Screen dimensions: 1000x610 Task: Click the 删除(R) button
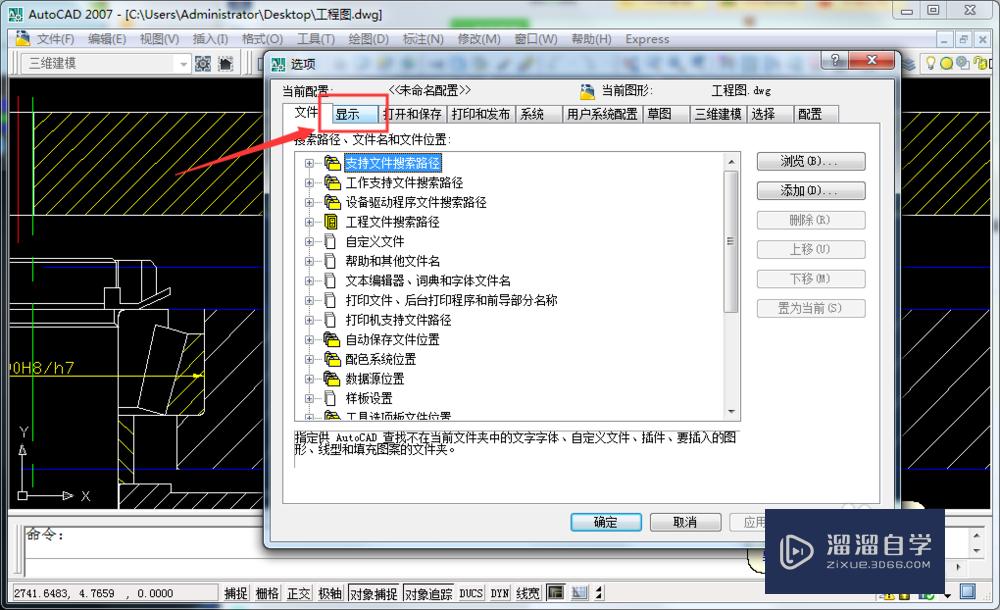click(x=811, y=220)
